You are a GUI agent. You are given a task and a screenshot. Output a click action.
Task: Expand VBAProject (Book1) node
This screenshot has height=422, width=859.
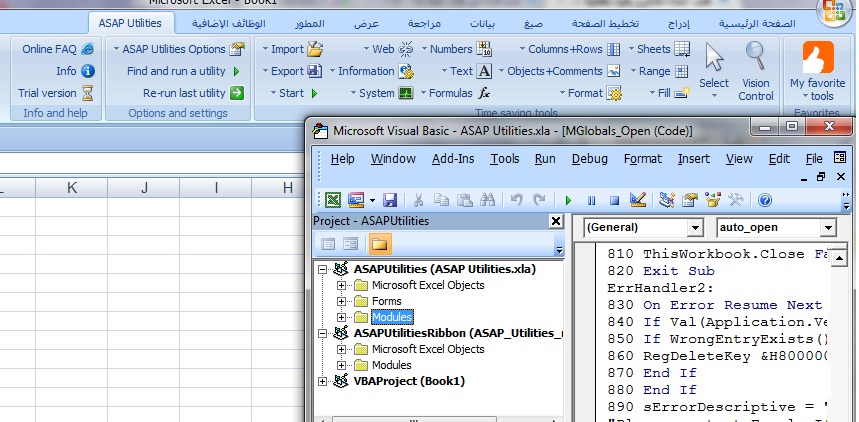point(323,381)
